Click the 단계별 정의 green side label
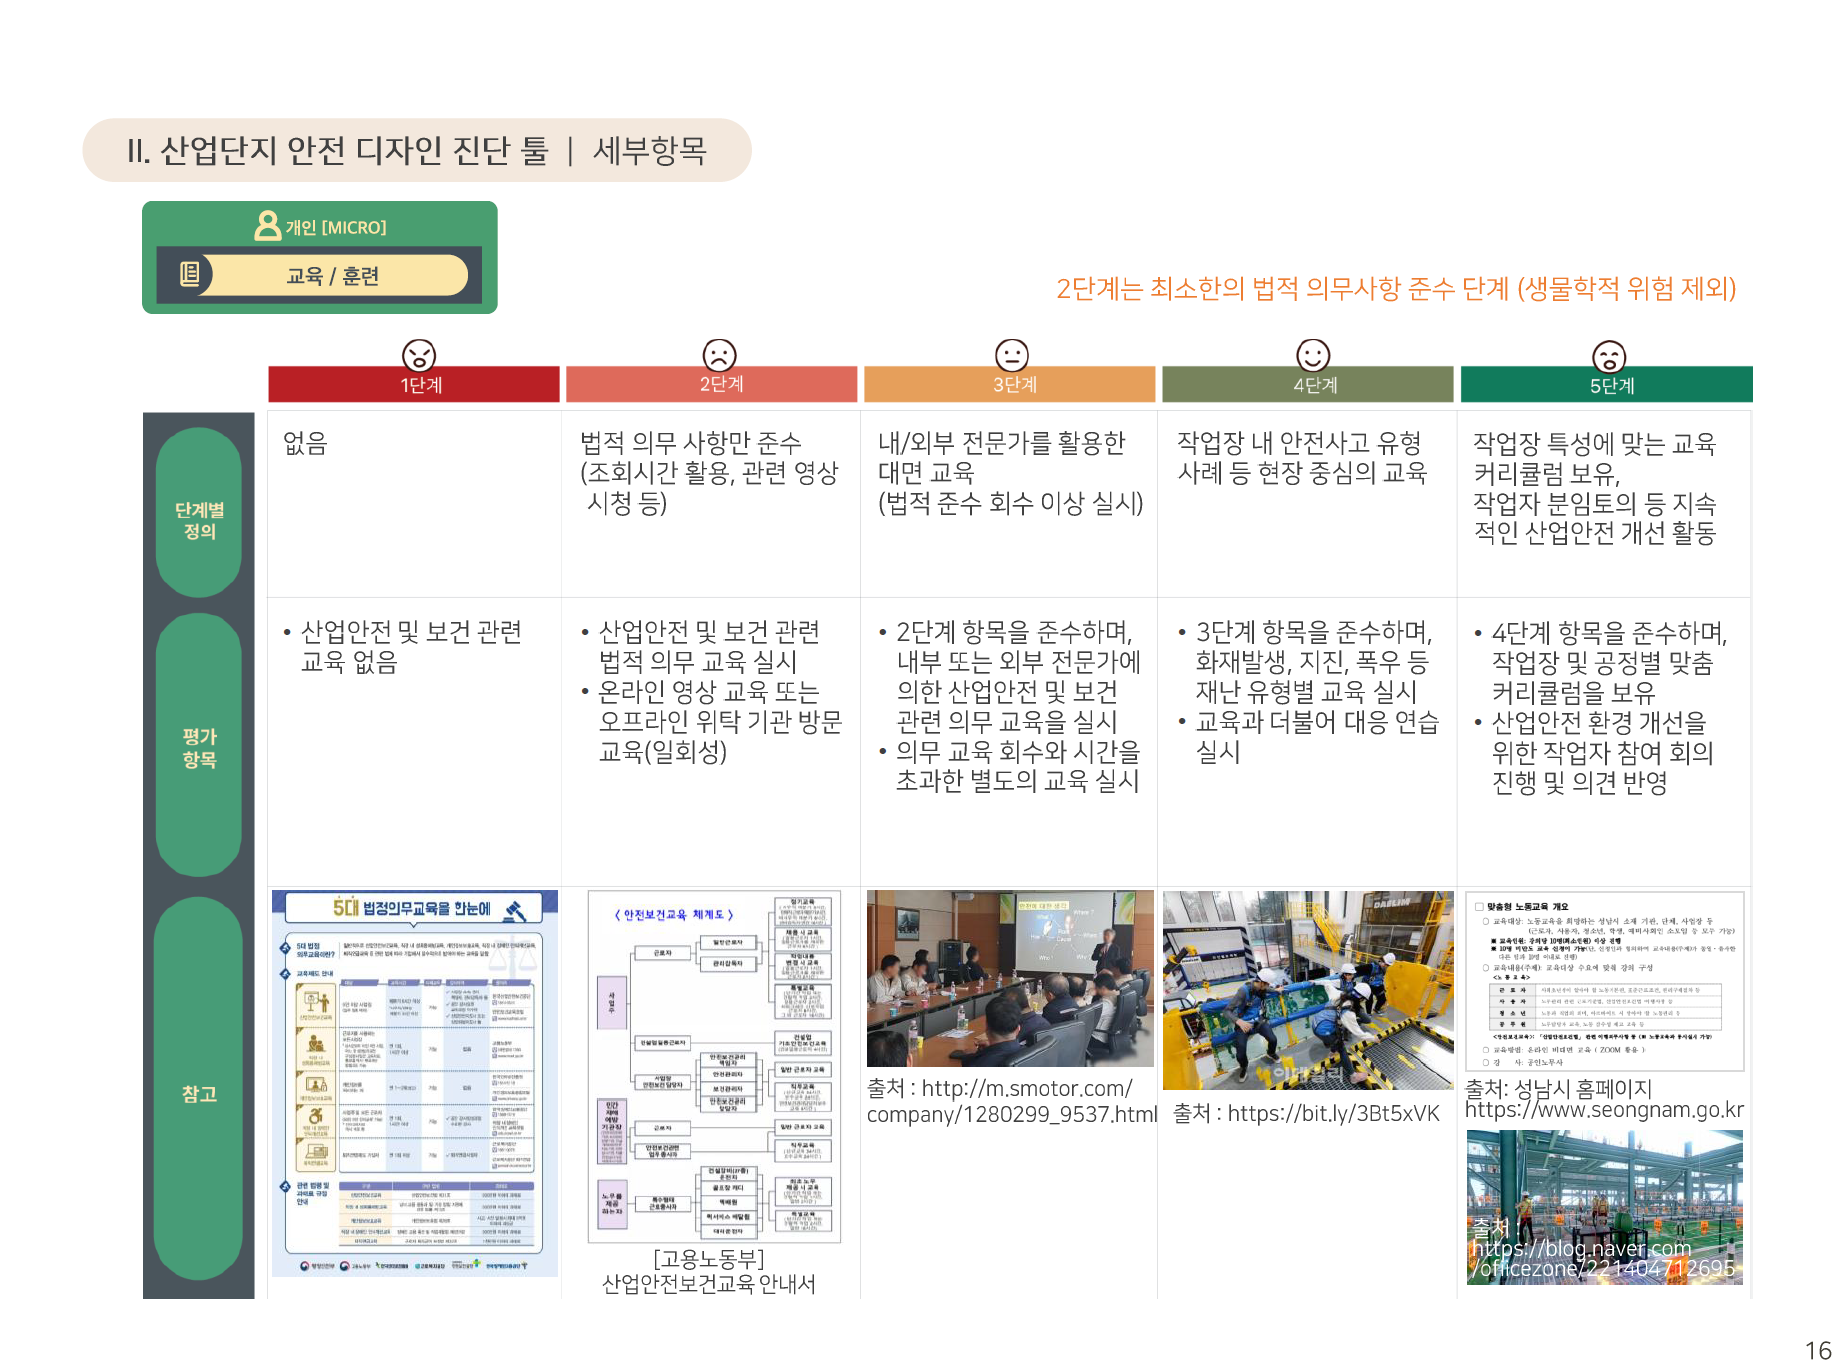This screenshot has width=1846, height=1371. [199, 520]
